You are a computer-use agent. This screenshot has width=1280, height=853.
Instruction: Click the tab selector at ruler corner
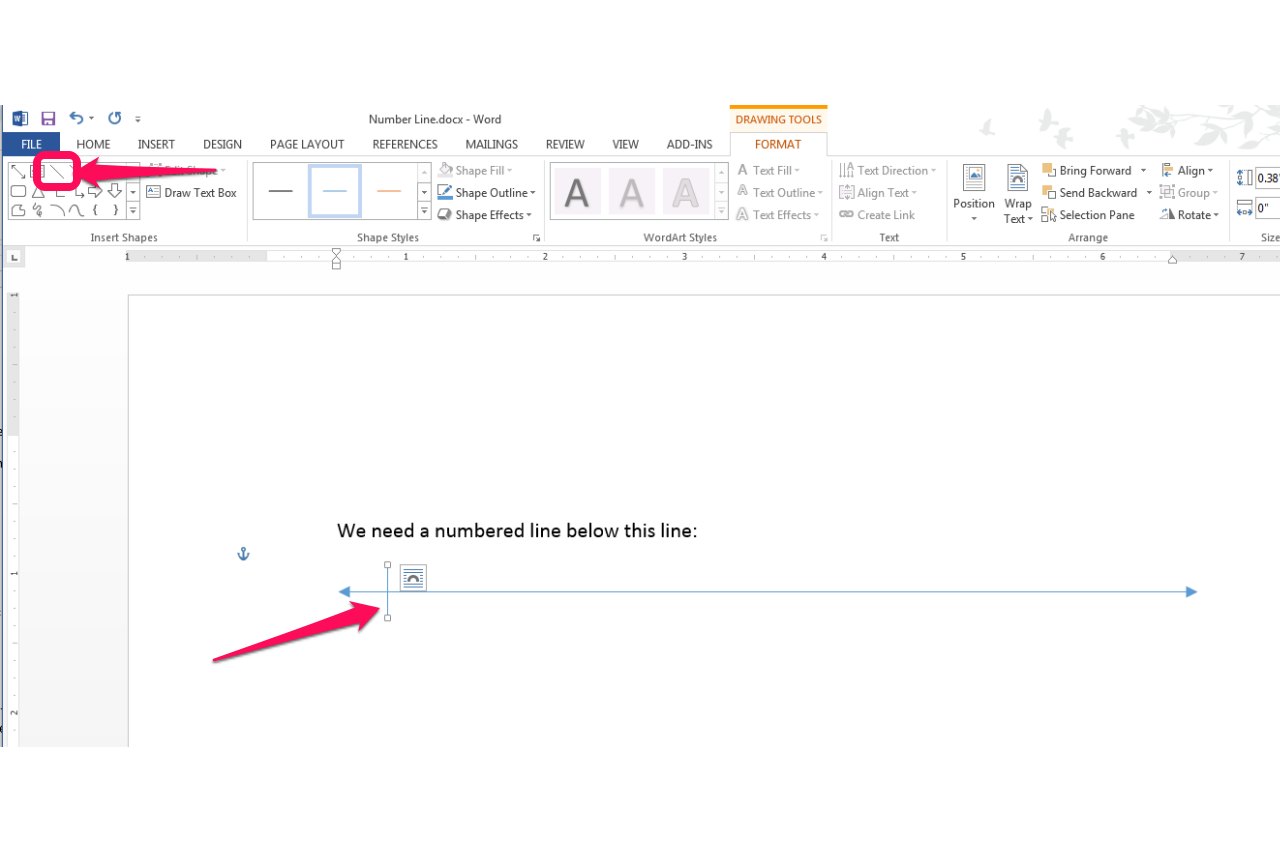14,257
